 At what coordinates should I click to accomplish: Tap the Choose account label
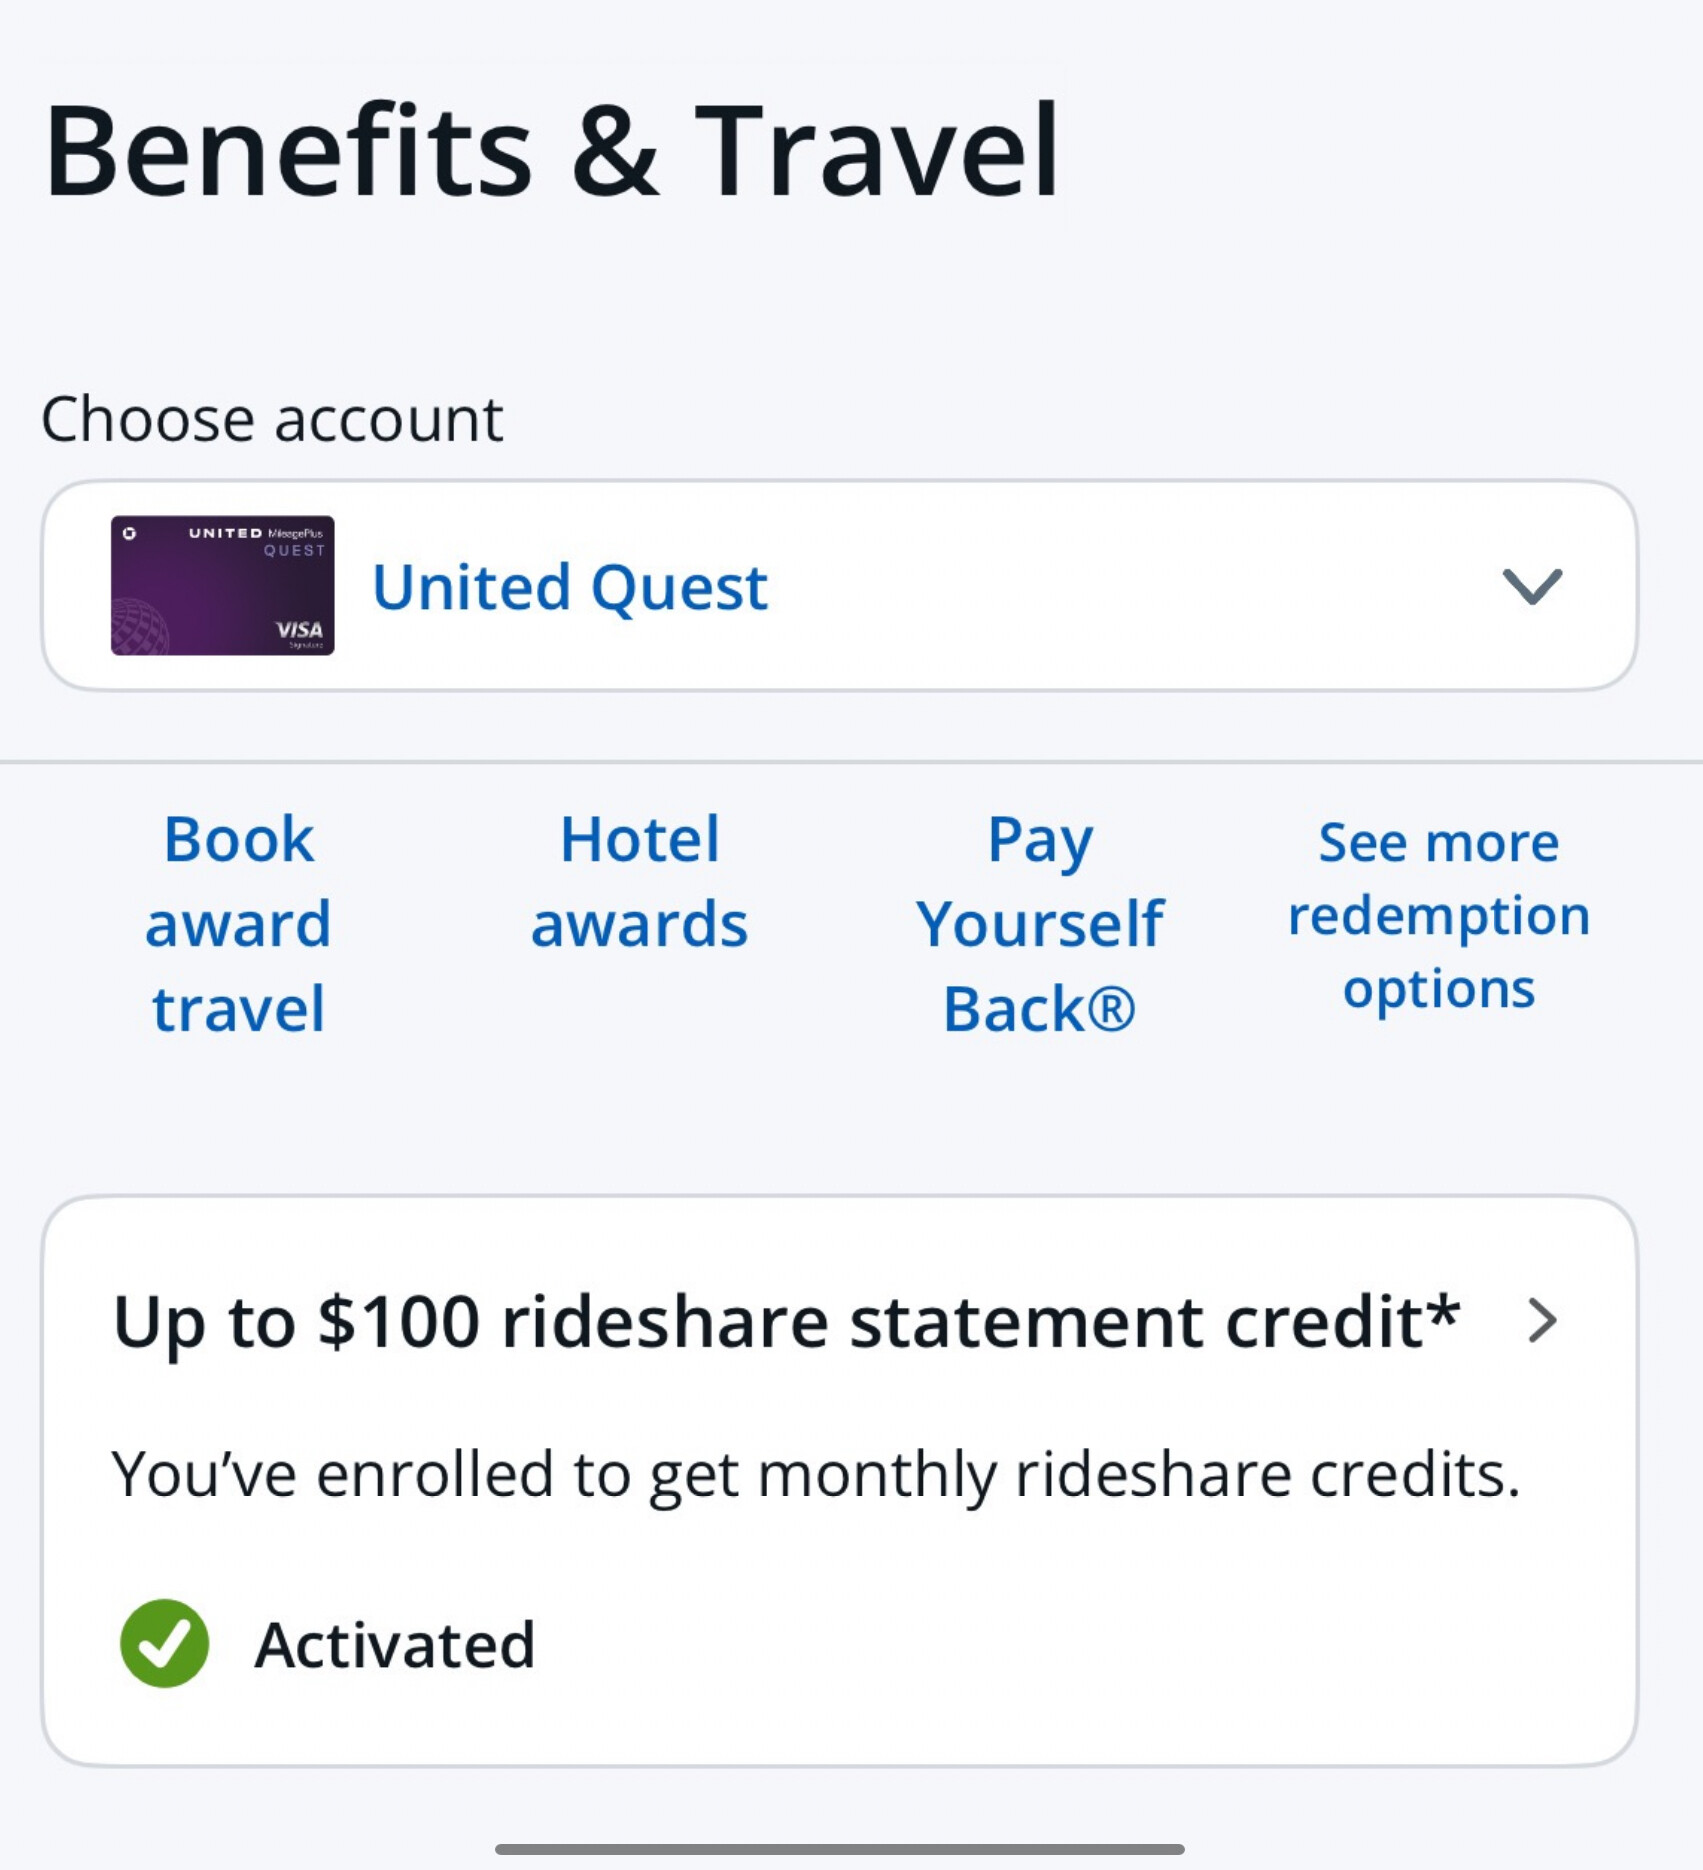[272, 419]
